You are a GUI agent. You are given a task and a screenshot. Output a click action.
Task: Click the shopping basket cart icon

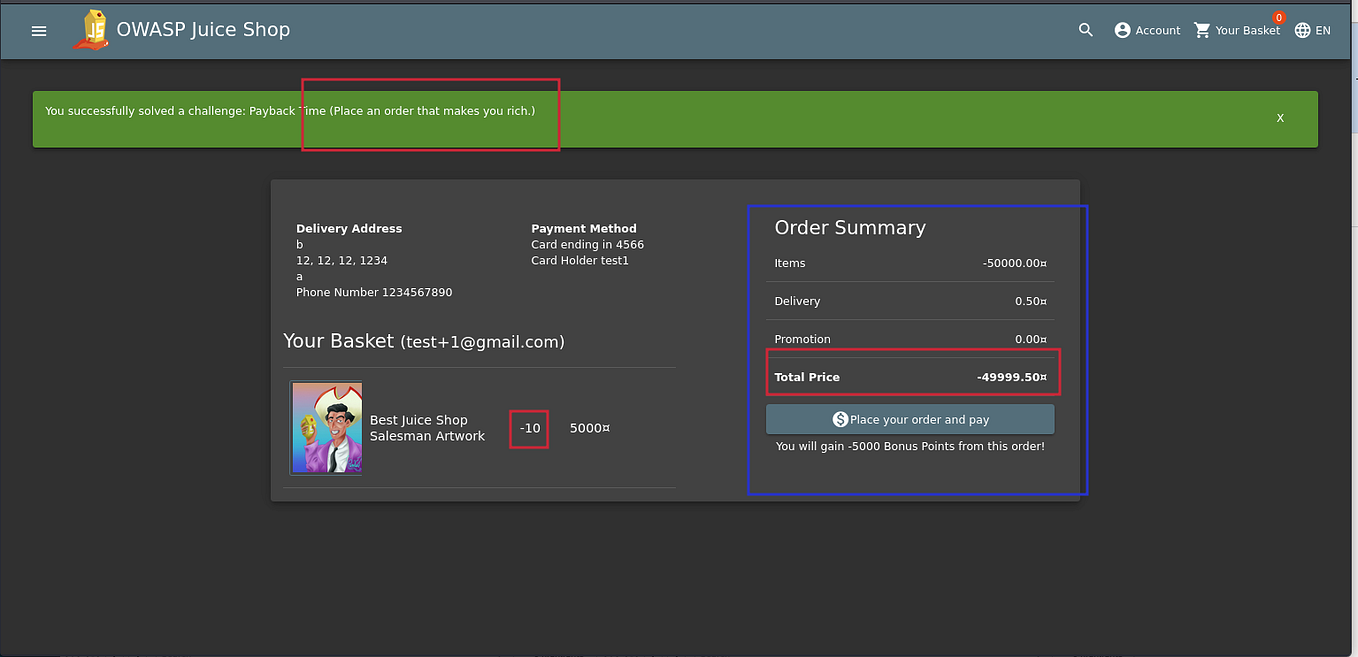pos(1201,30)
